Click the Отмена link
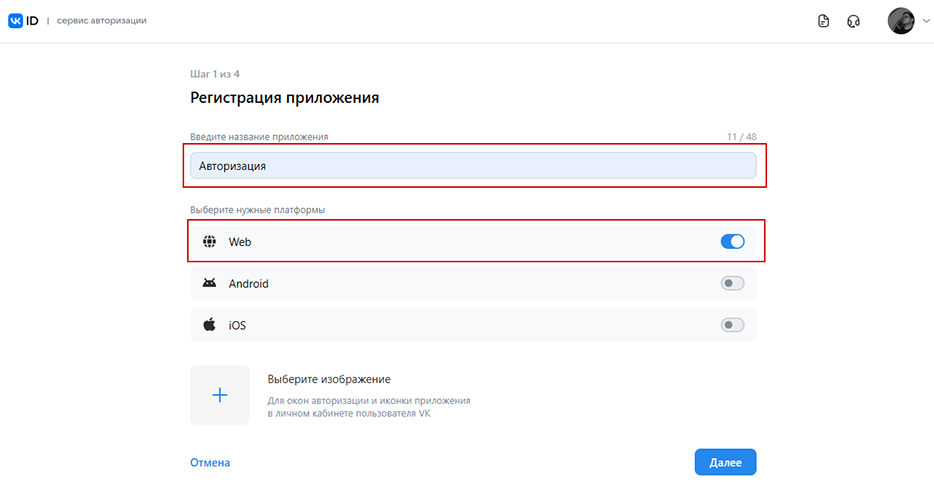934x503 pixels. click(210, 462)
